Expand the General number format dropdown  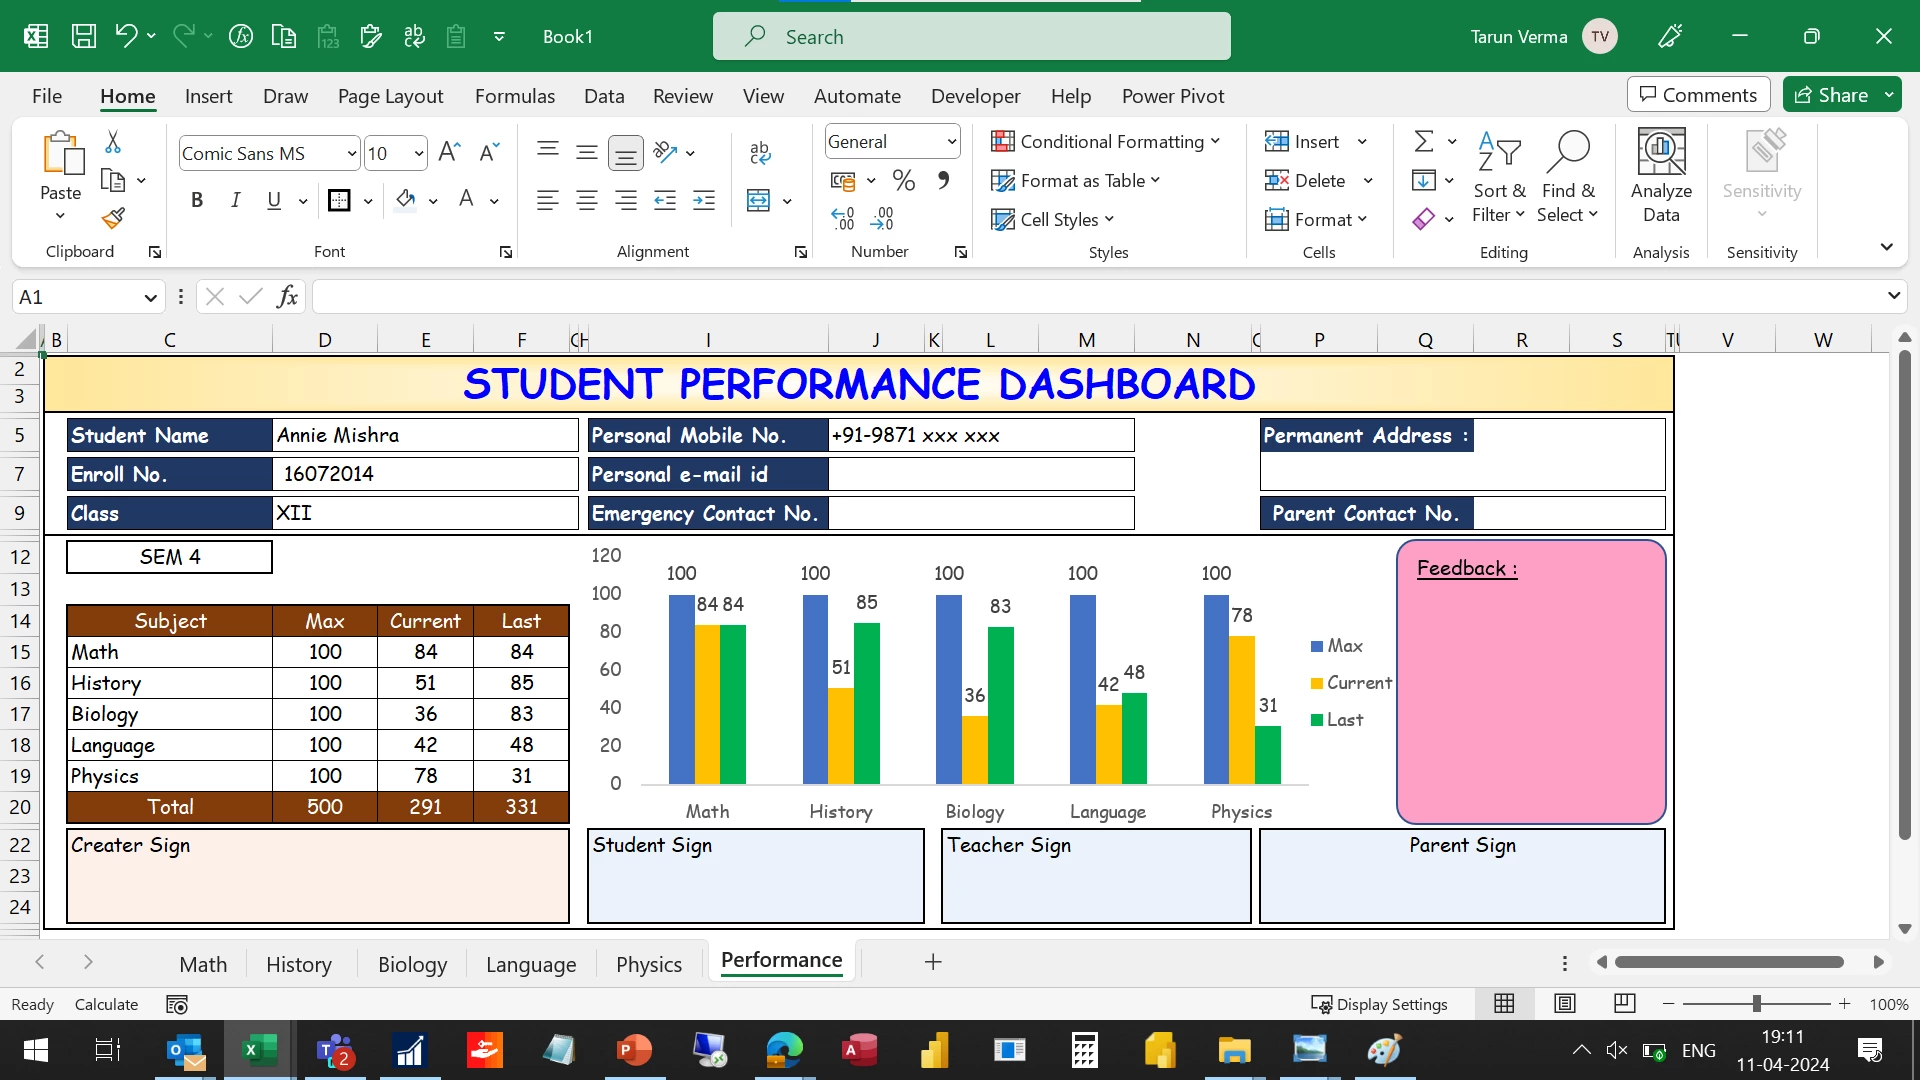(951, 142)
